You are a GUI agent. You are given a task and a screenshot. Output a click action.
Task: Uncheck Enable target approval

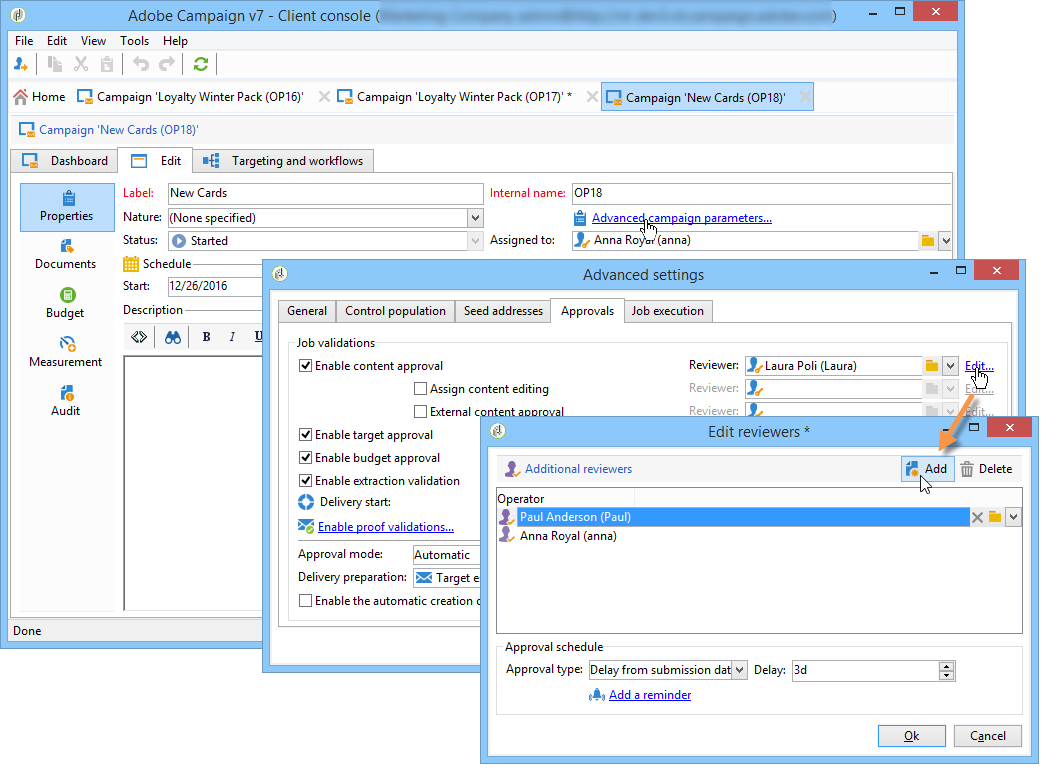(x=306, y=435)
